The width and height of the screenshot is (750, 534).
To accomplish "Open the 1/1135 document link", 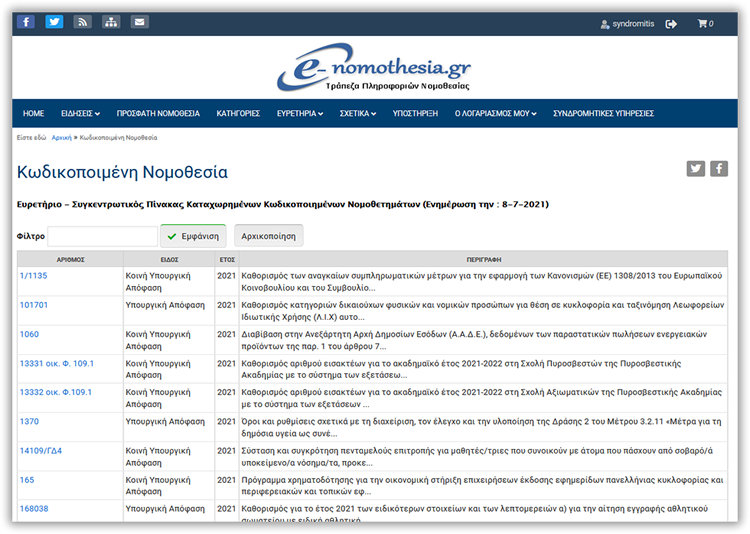I will tap(33, 276).
